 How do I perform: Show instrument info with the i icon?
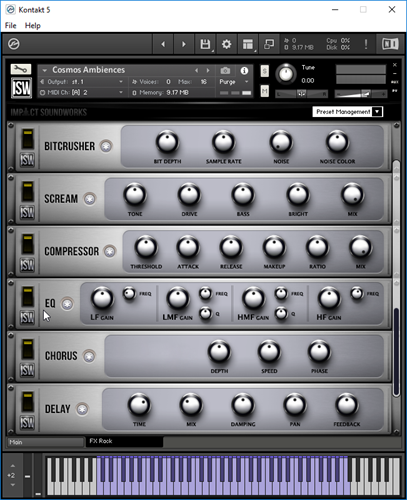[x=244, y=71]
